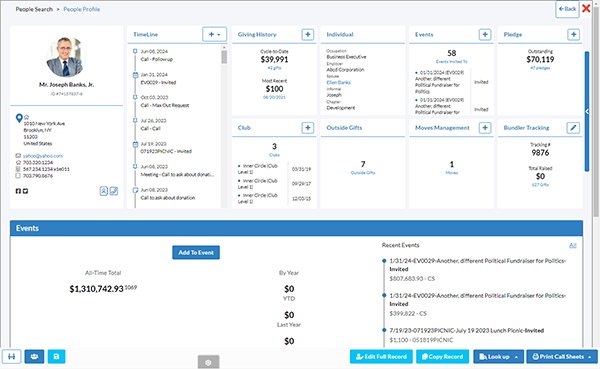Add a new Pledge record

tap(573, 34)
